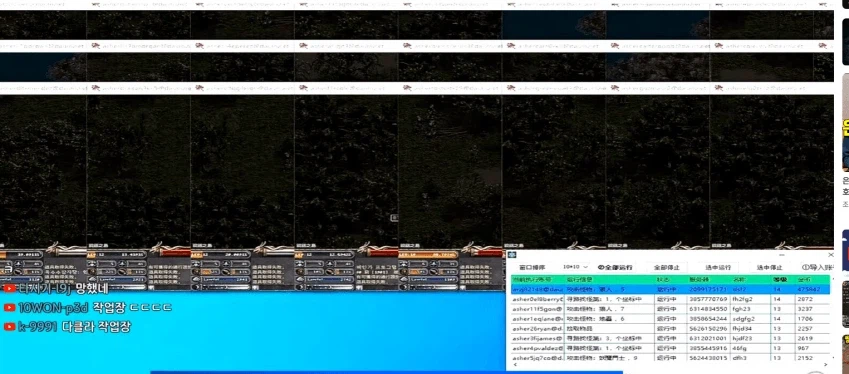Click the 6314834550 cell
The height and width of the screenshot is (374, 849).
(x=708, y=309)
